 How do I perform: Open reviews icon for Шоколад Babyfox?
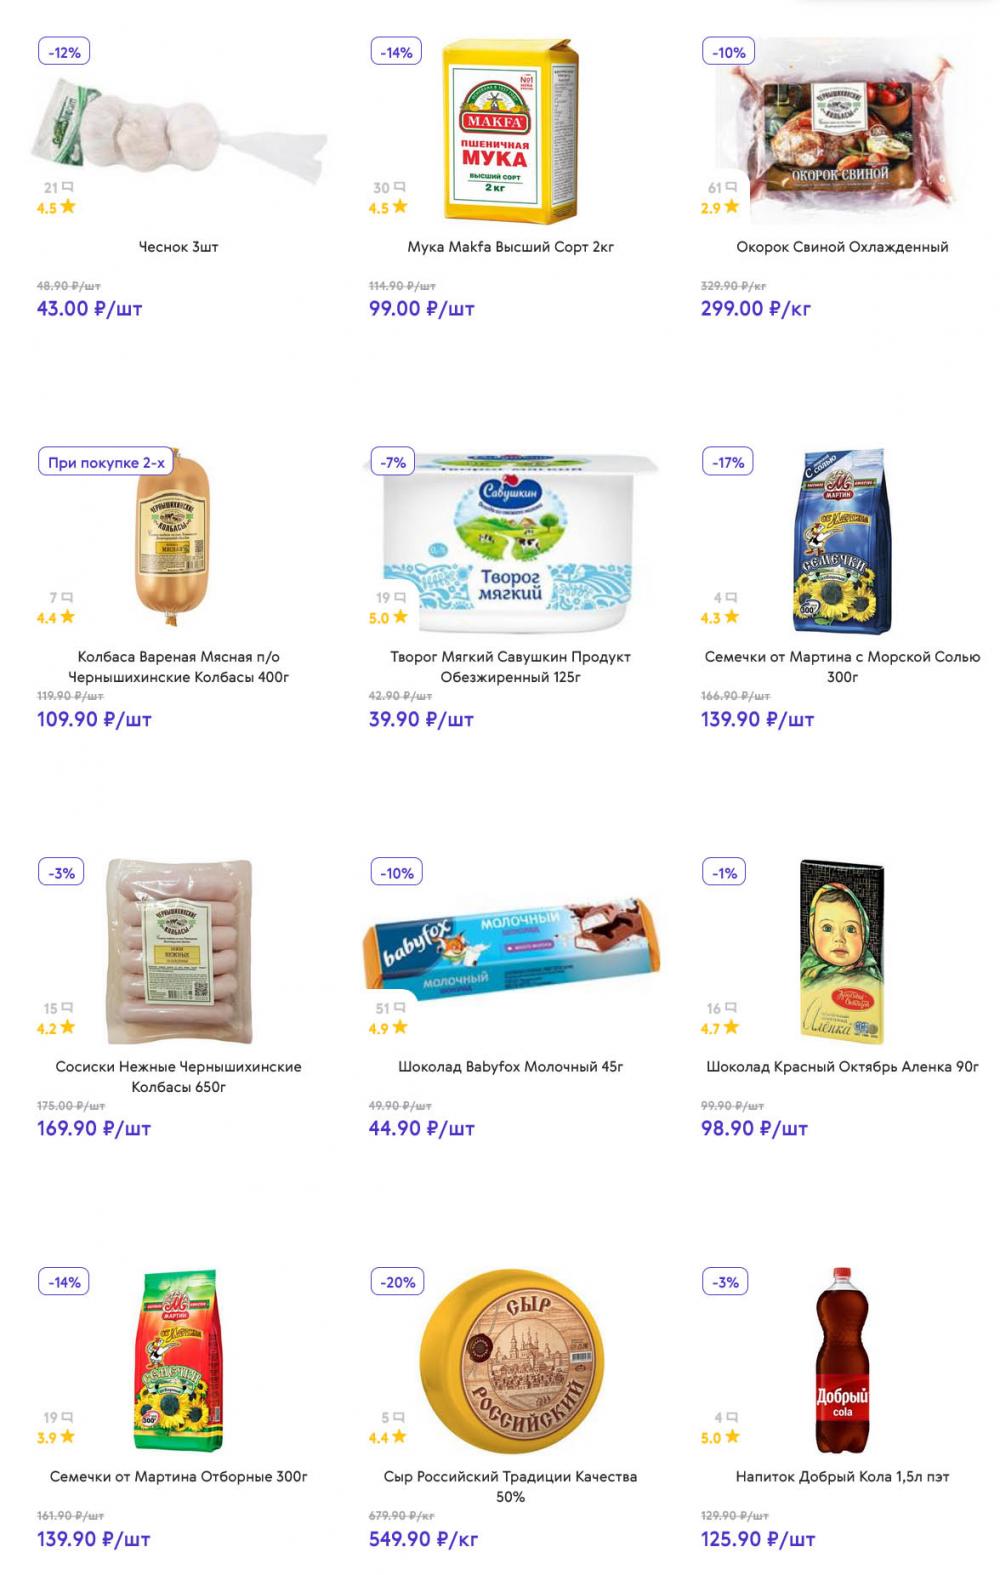point(399,1008)
